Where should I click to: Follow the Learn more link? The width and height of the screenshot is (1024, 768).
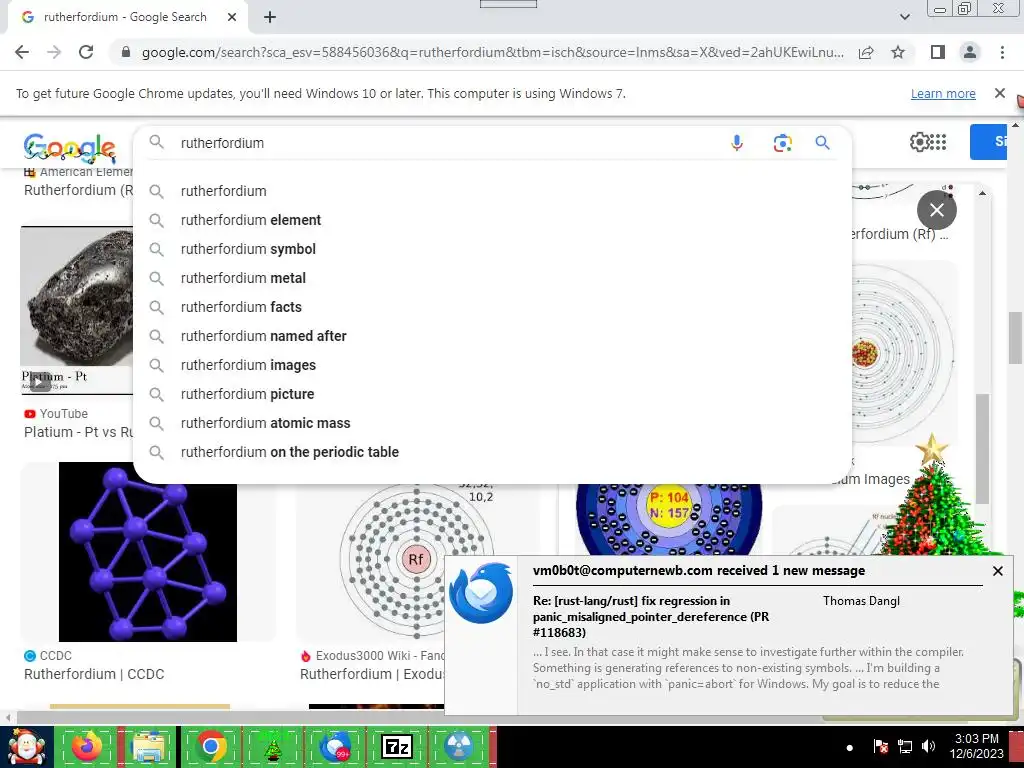pos(943,93)
